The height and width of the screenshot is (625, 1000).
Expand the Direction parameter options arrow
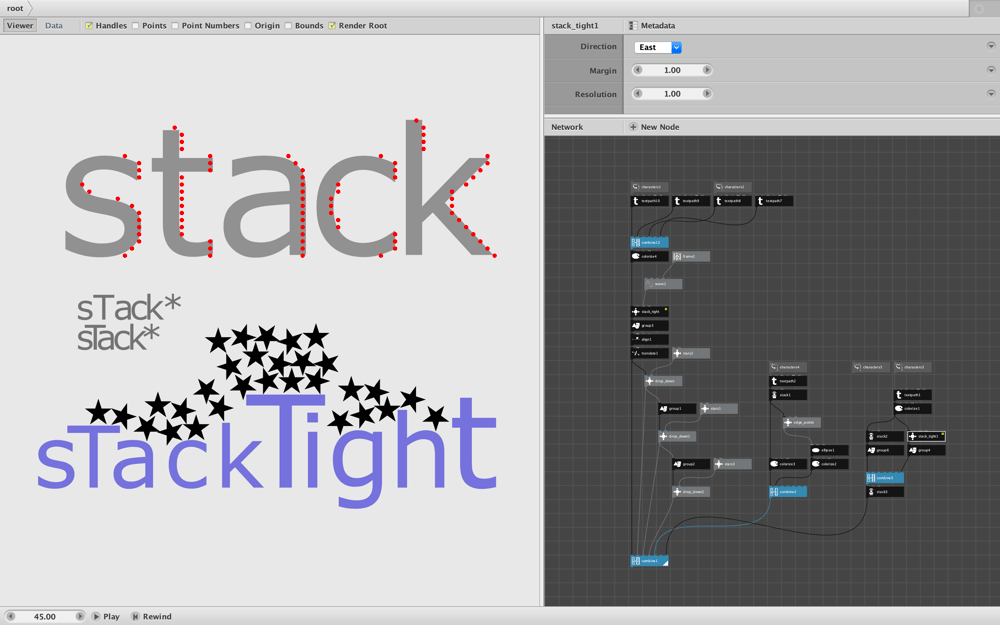[991, 46]
